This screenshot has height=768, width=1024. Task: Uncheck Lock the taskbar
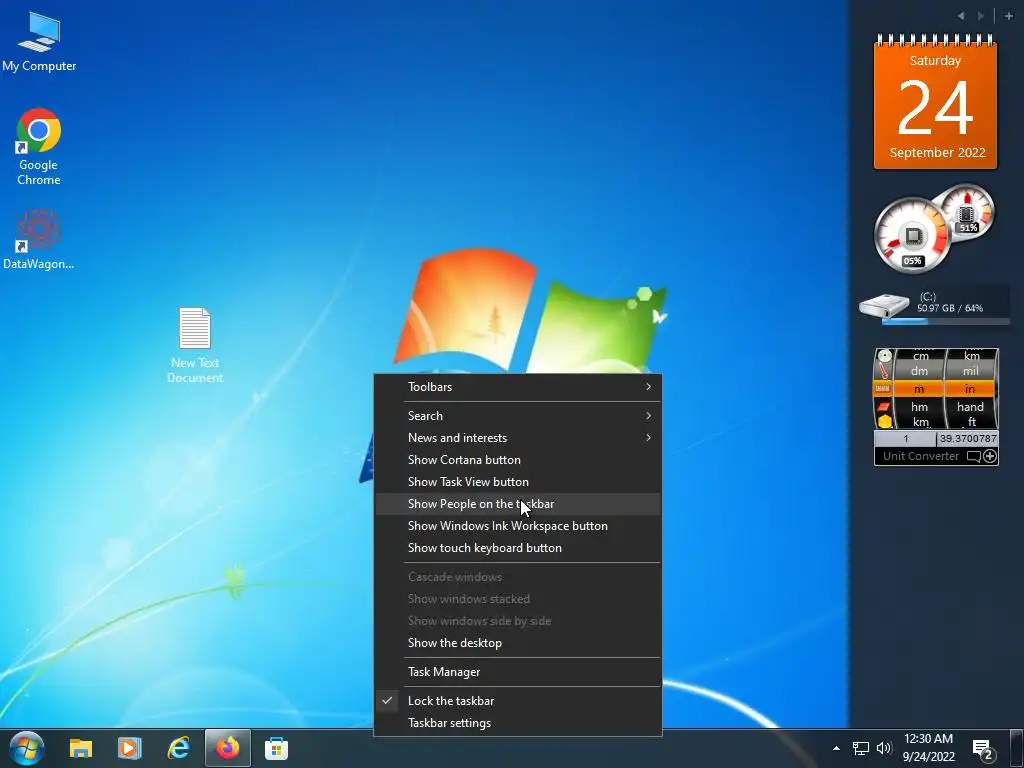[518, 701]
